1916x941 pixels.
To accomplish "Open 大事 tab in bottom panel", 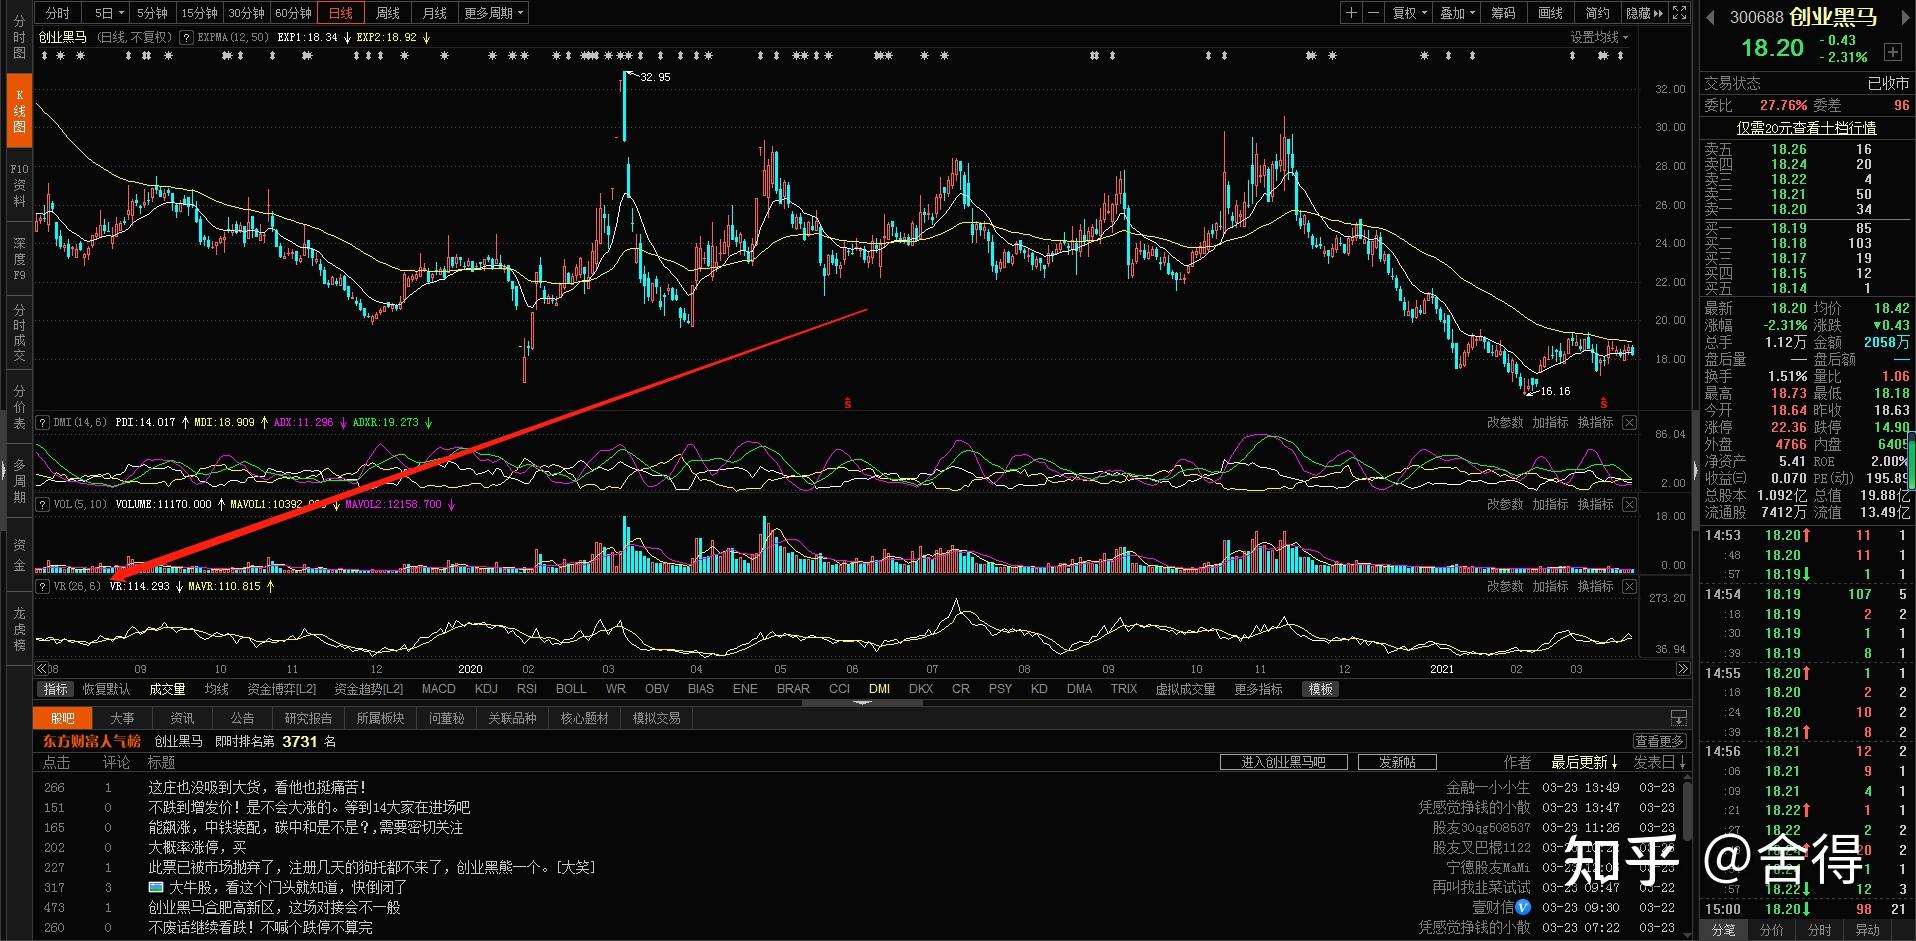I will (122, 718).
